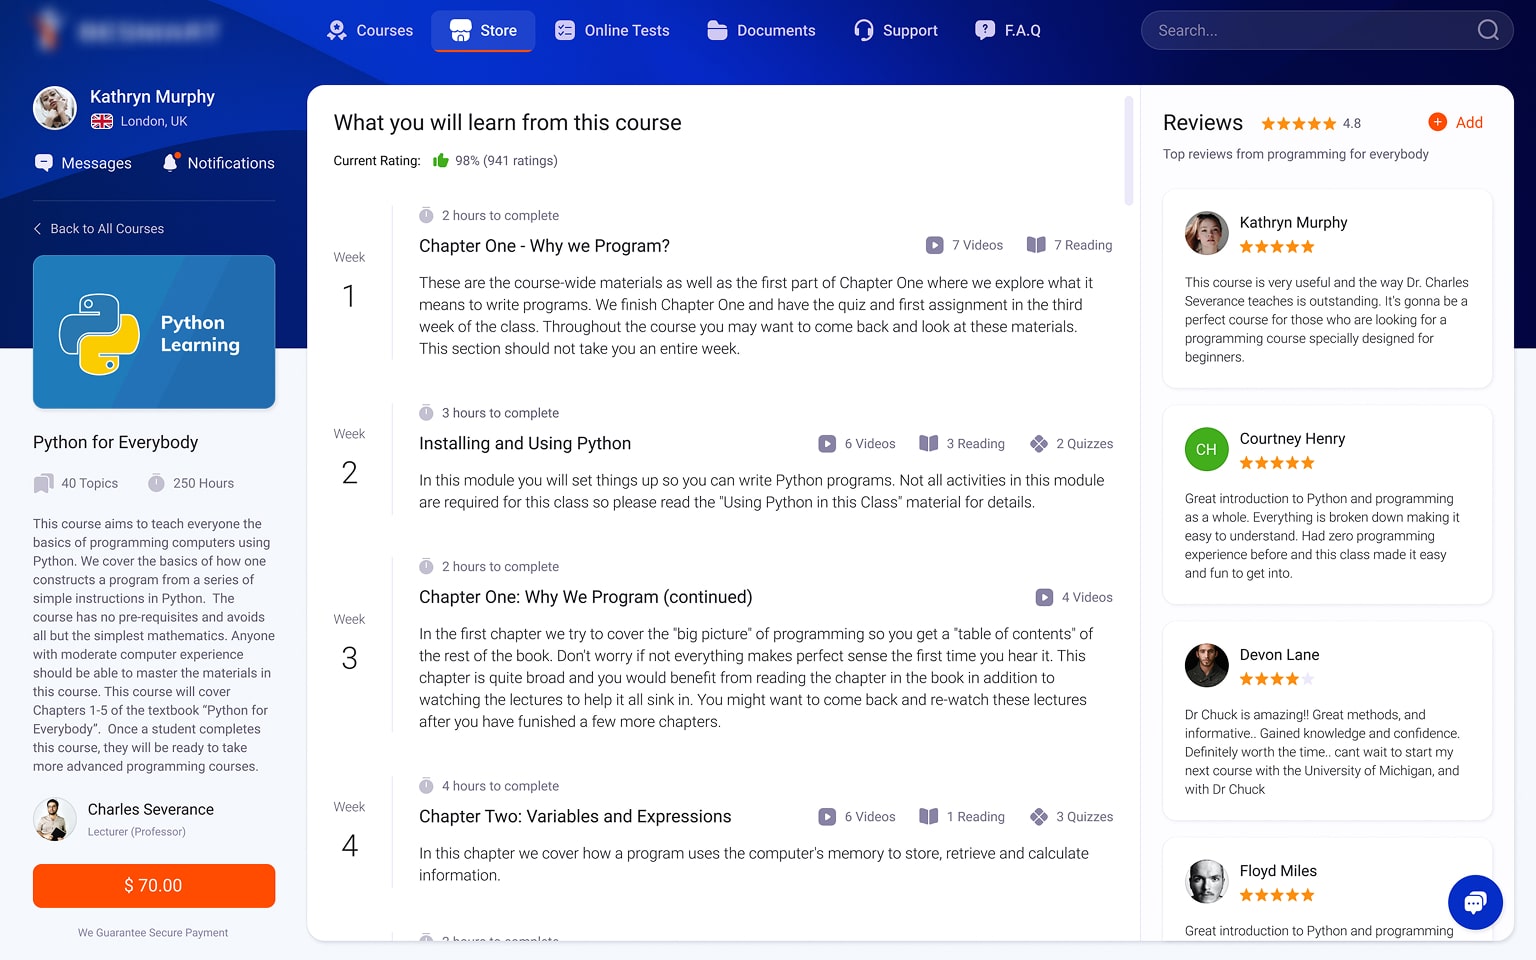Click the 2 Quizzes icon

tap(1039, 443)
